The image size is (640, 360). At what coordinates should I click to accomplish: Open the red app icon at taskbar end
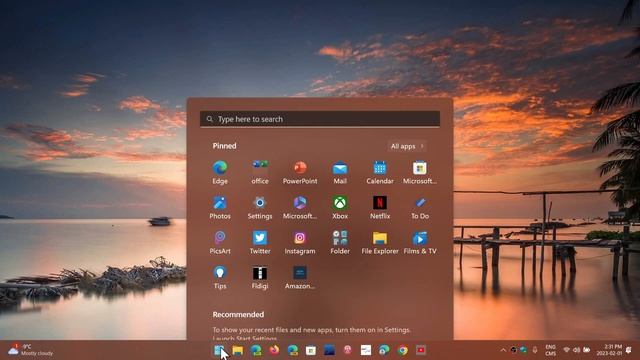pyautogui.click(x=421, y=350)
